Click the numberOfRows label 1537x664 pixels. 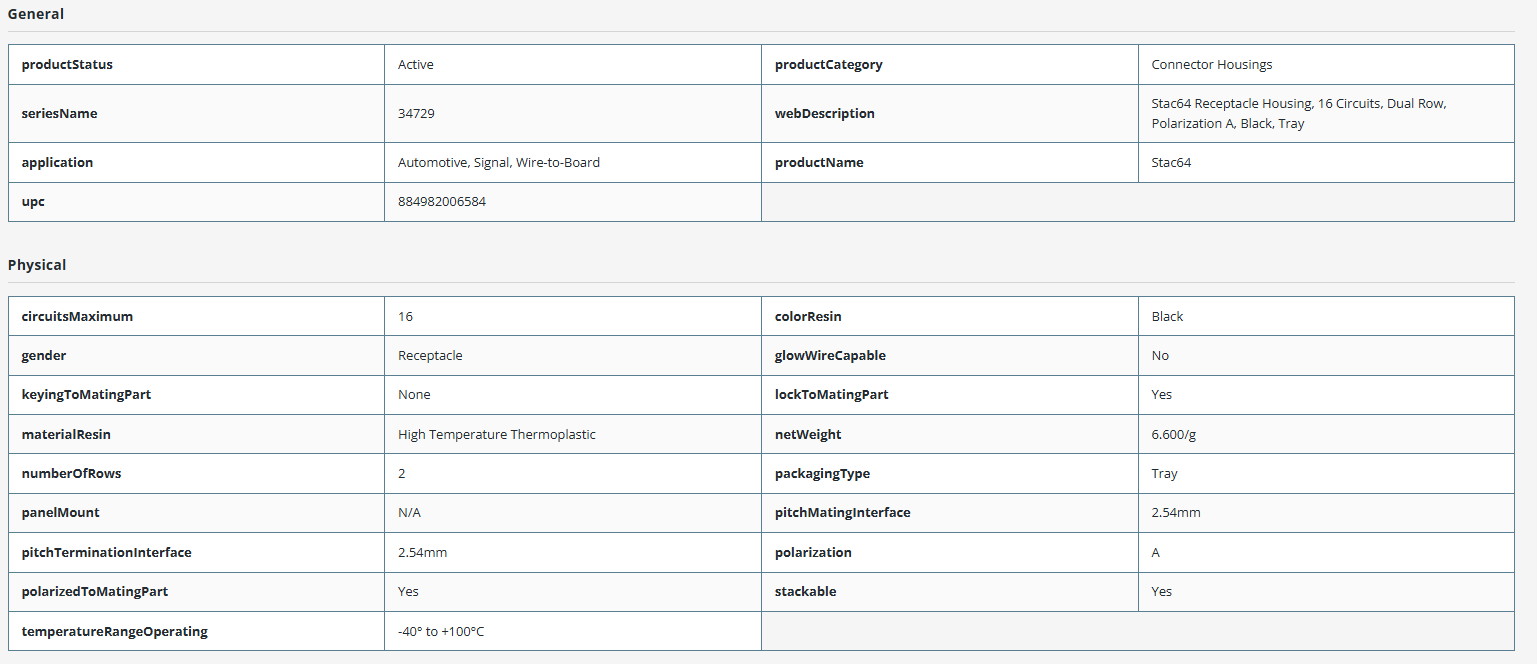coord(72,473)
